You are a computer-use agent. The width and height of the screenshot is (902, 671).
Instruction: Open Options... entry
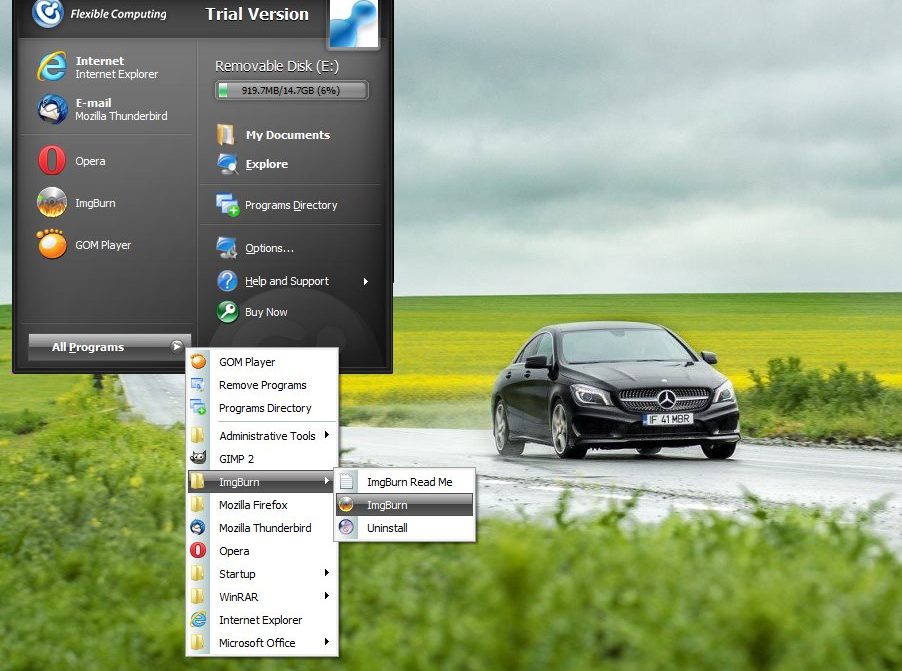[x=269, y=248]
